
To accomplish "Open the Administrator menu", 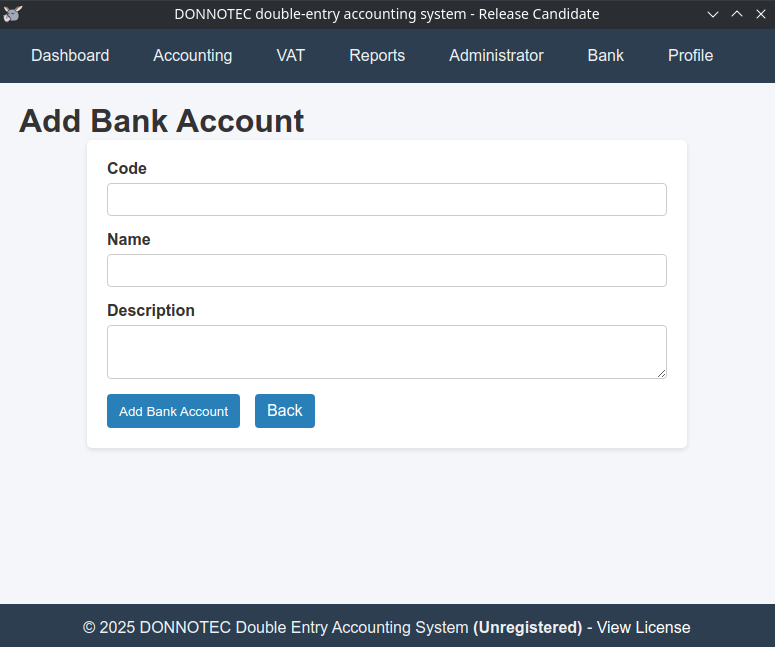I will pos(496,55).
